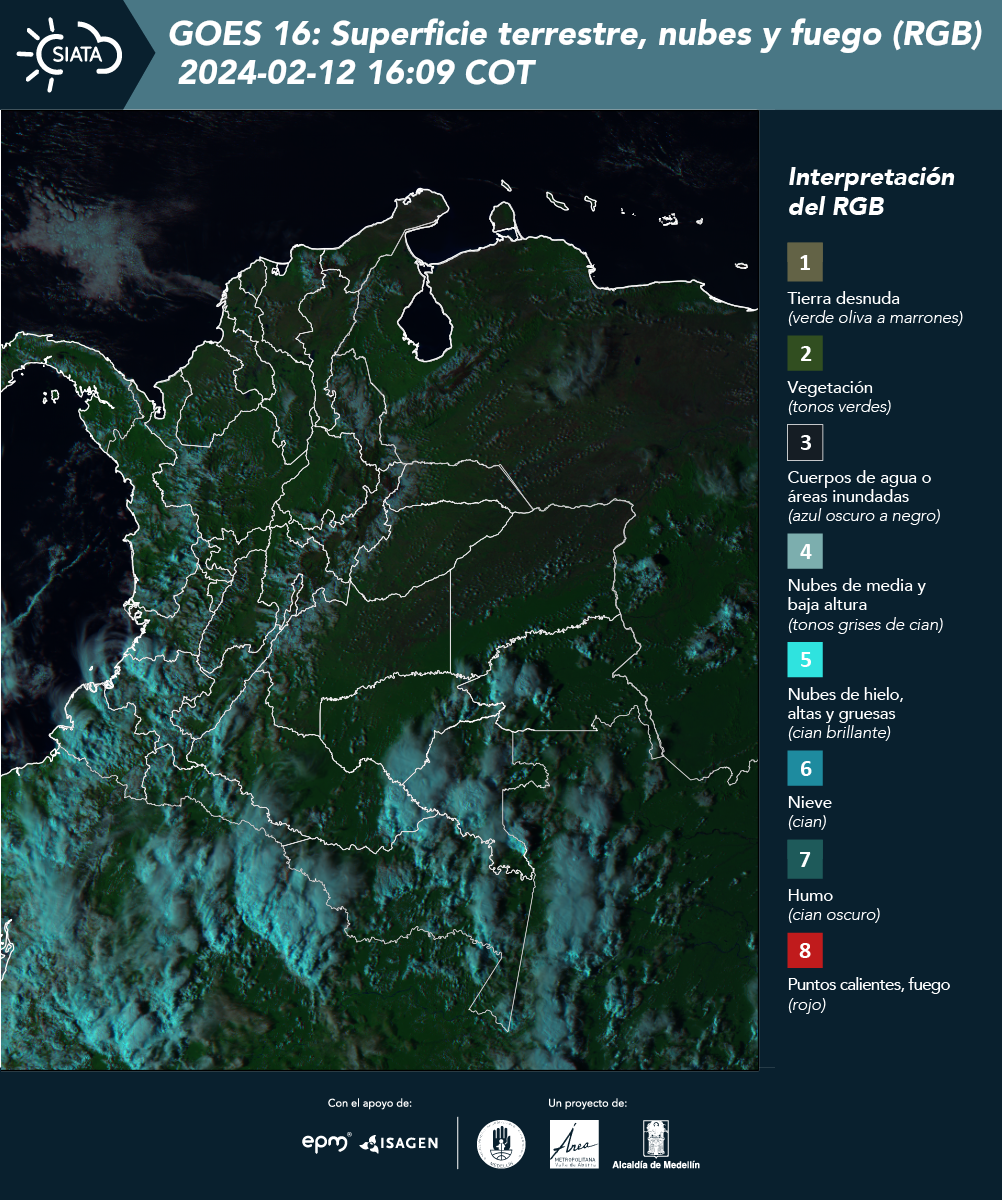This screenshot has width=1002, height=1200.
Task: Click the note "(cian brillante)"
Action: click(839, 733)
